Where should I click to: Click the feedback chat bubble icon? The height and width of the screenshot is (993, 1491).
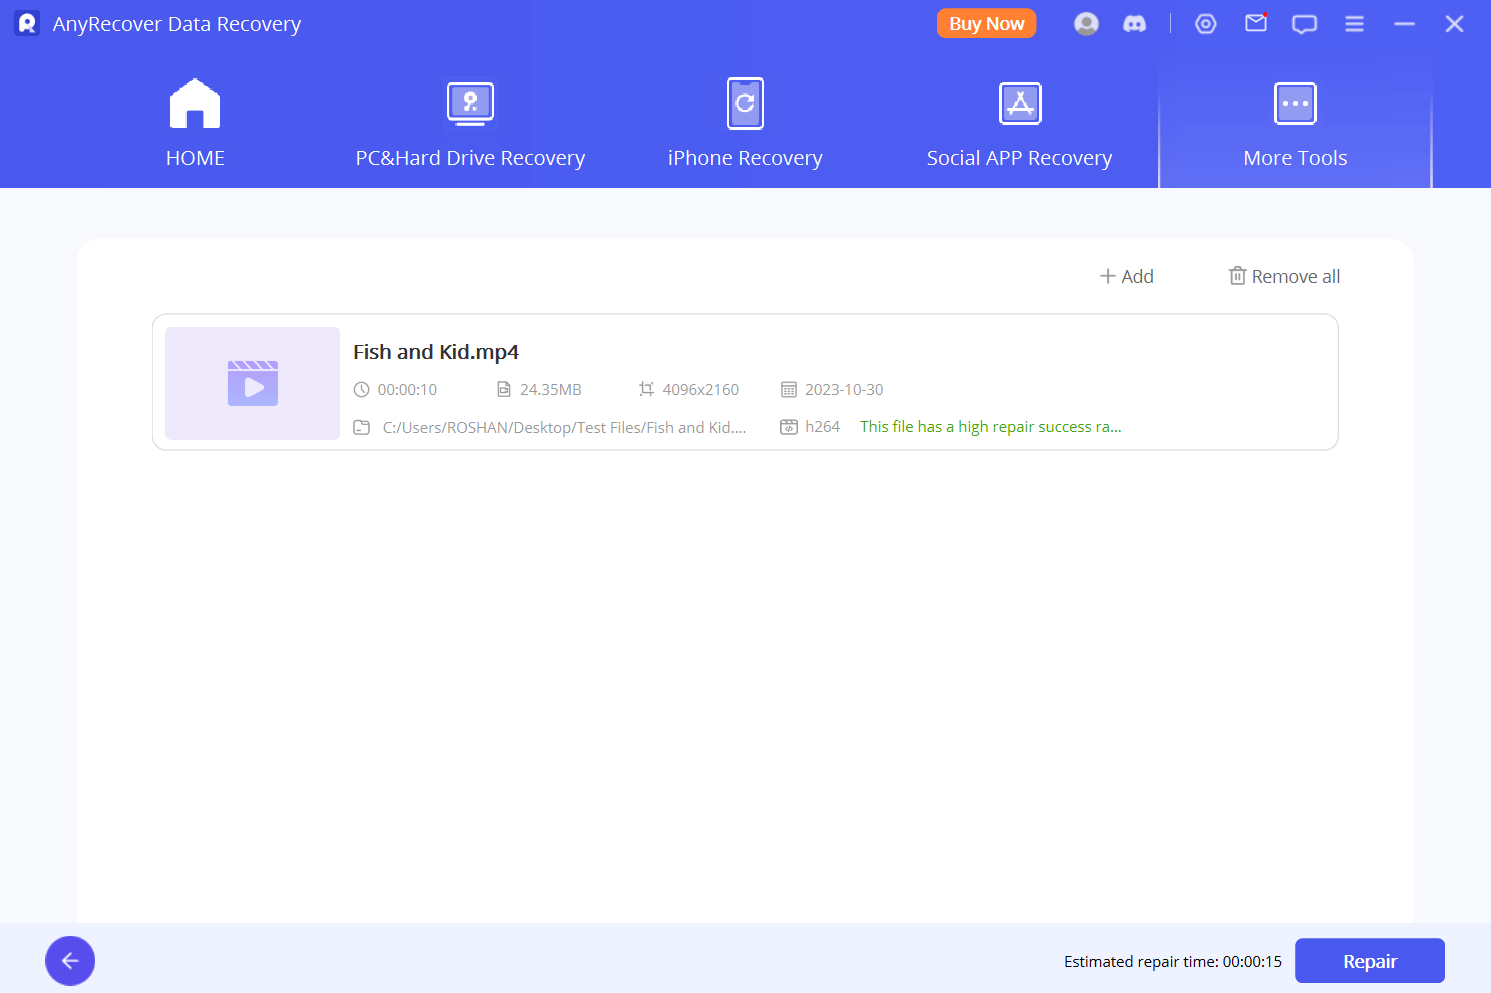(1304, 24)
